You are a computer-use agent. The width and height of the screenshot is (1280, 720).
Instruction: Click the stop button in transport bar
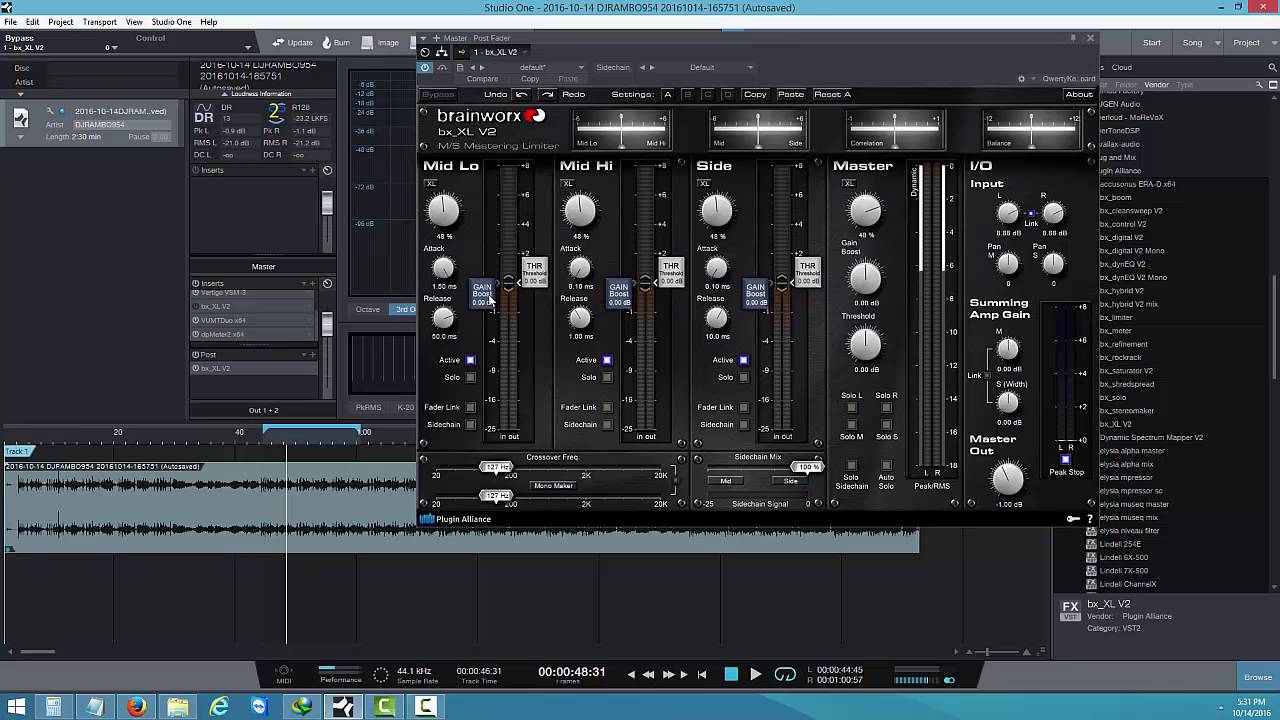pos(731,674)
